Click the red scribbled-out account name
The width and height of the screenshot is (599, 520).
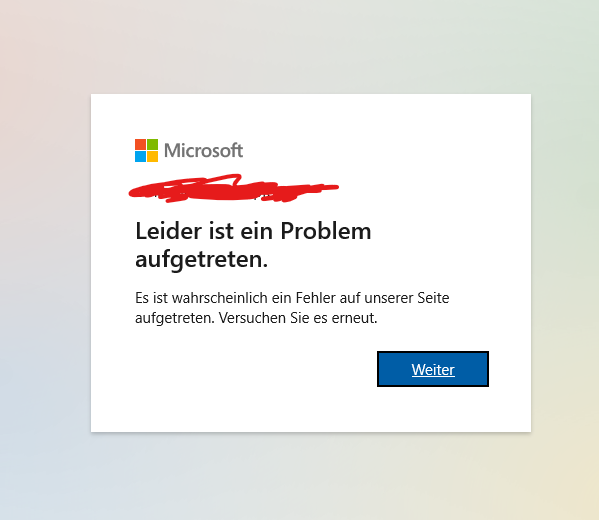point(233,188)
